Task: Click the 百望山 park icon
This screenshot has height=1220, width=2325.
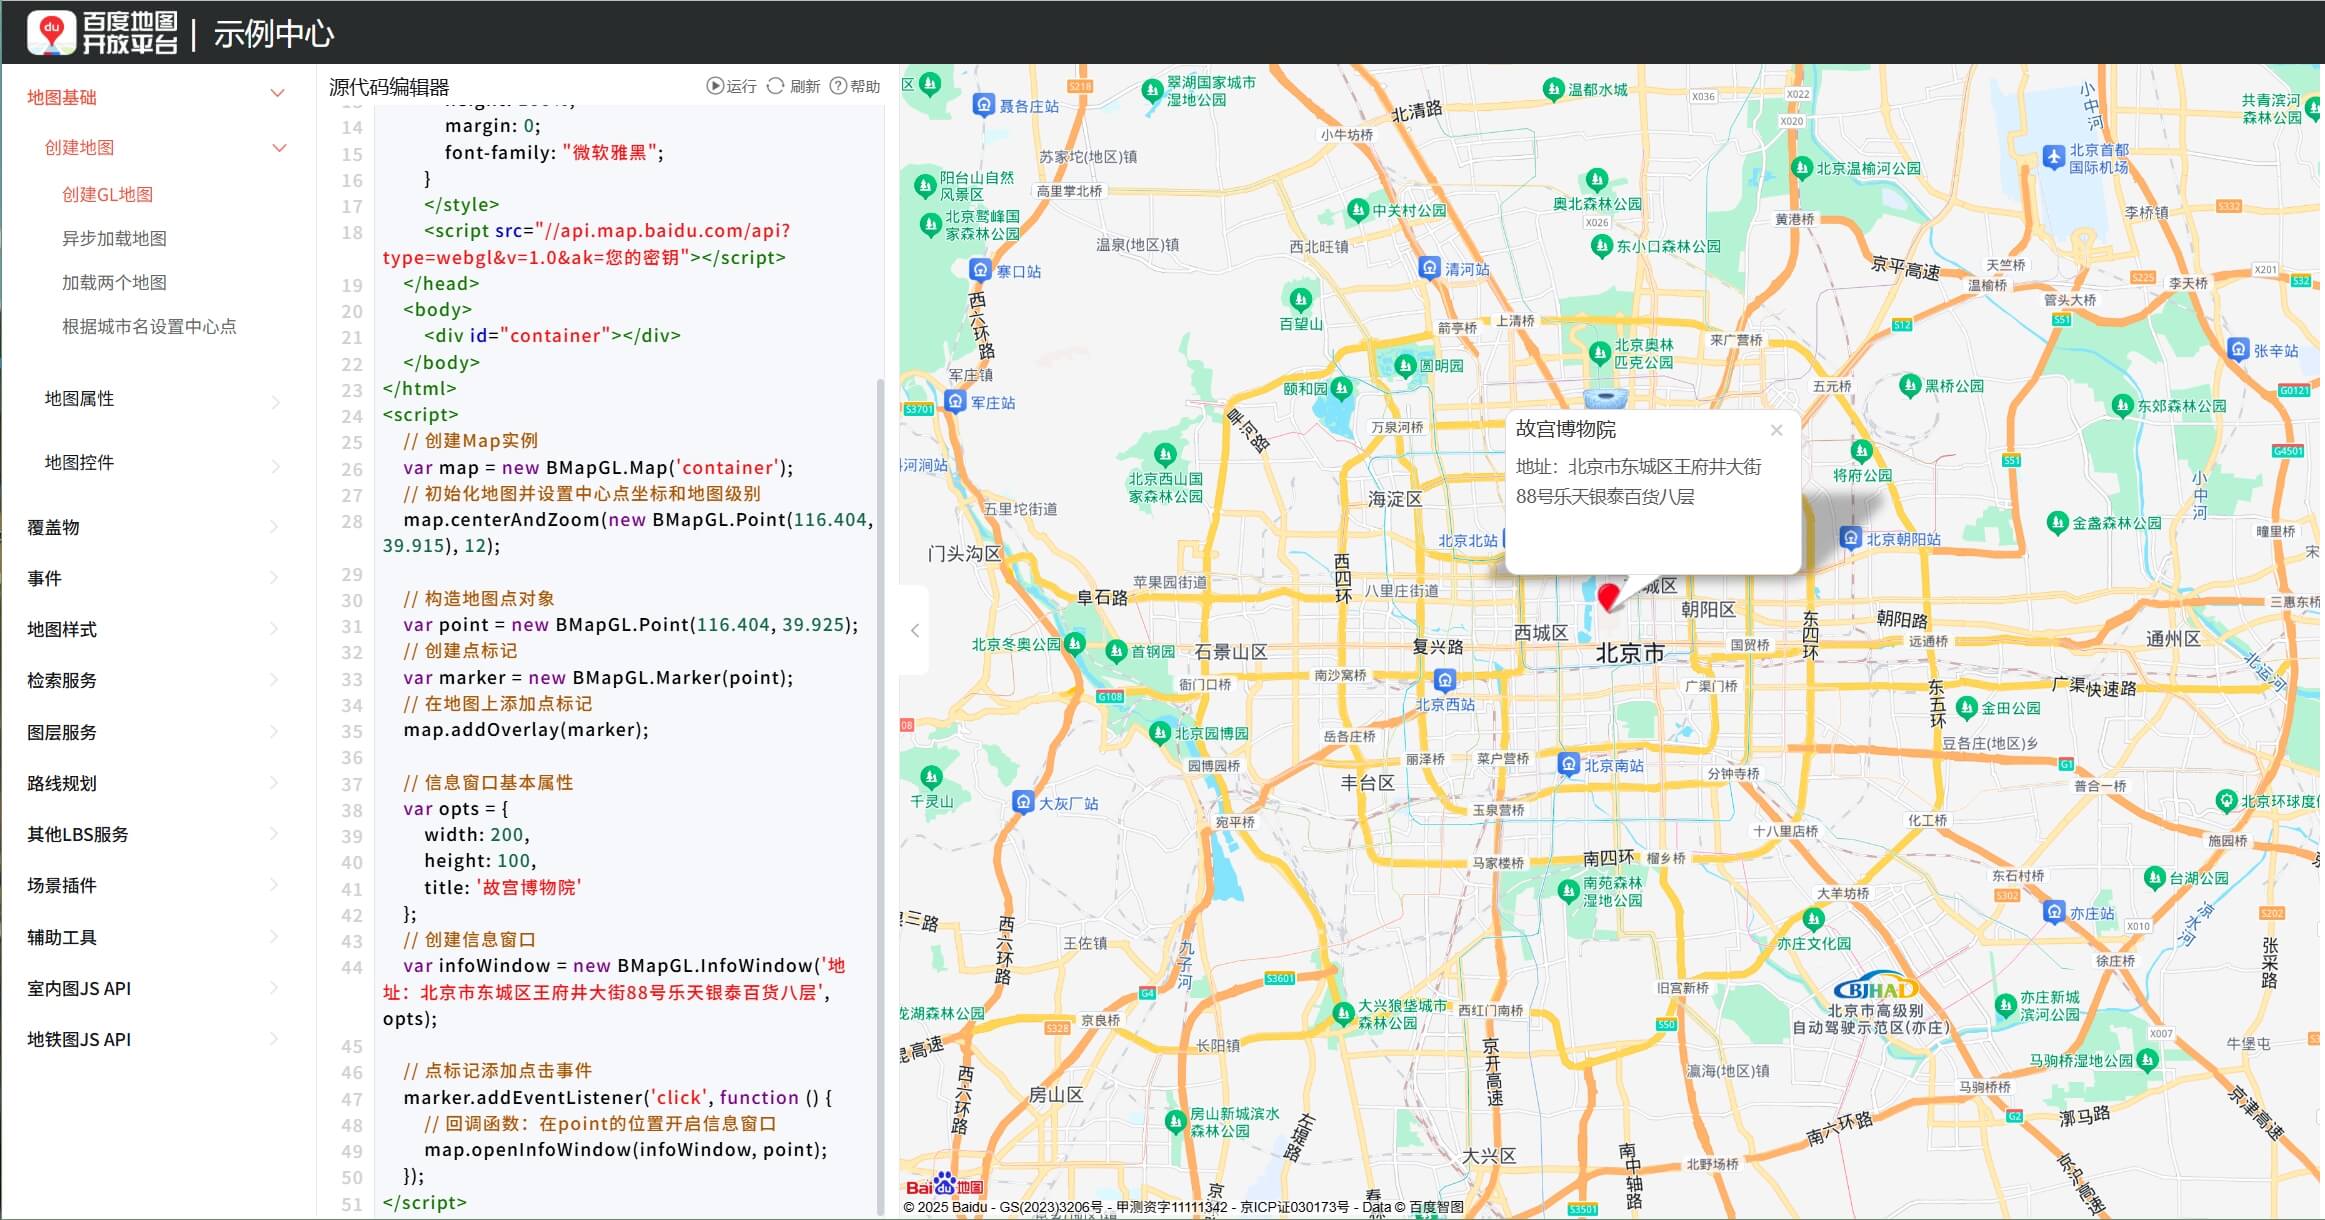Action: [x=1300, y=298]
